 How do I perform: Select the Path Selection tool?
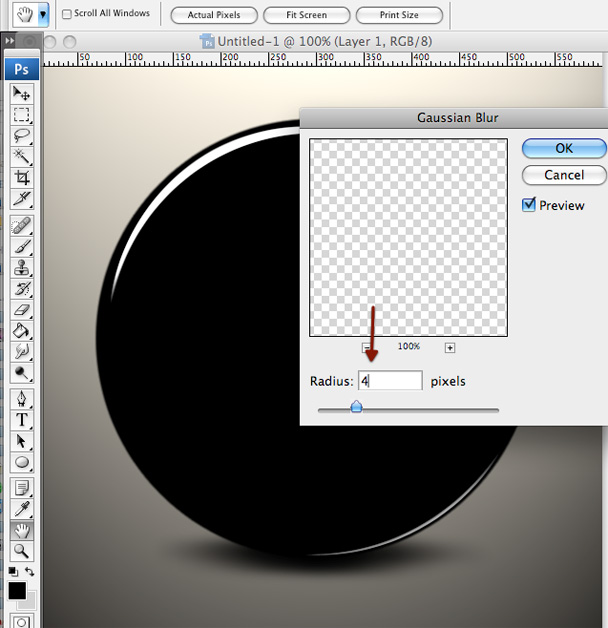(x=21, y=441)
